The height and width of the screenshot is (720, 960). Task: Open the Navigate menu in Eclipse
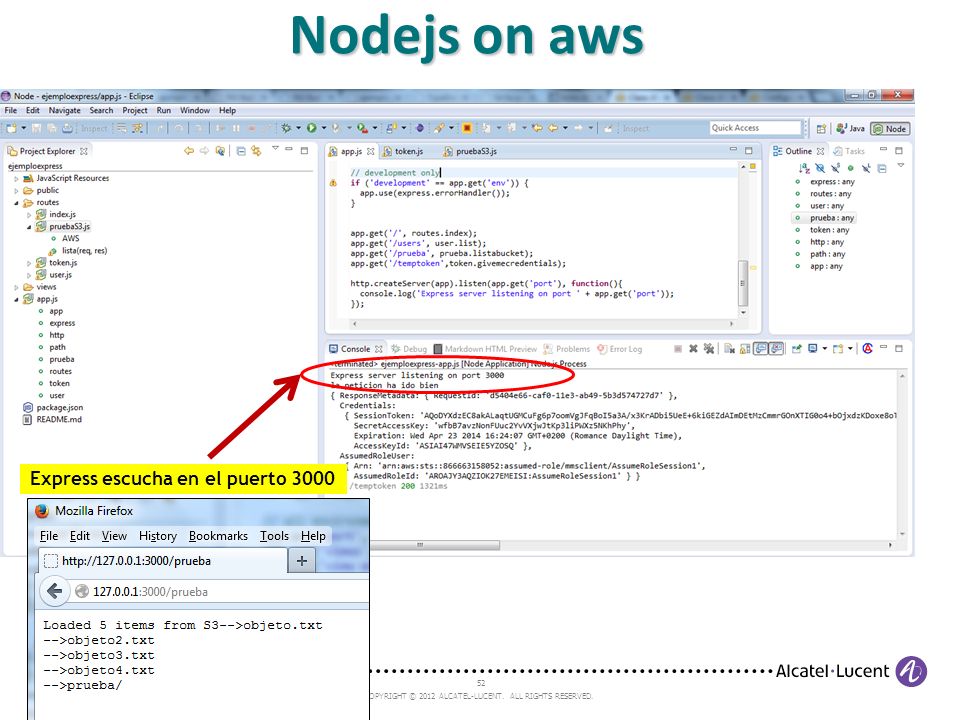(x=65, y=110)
